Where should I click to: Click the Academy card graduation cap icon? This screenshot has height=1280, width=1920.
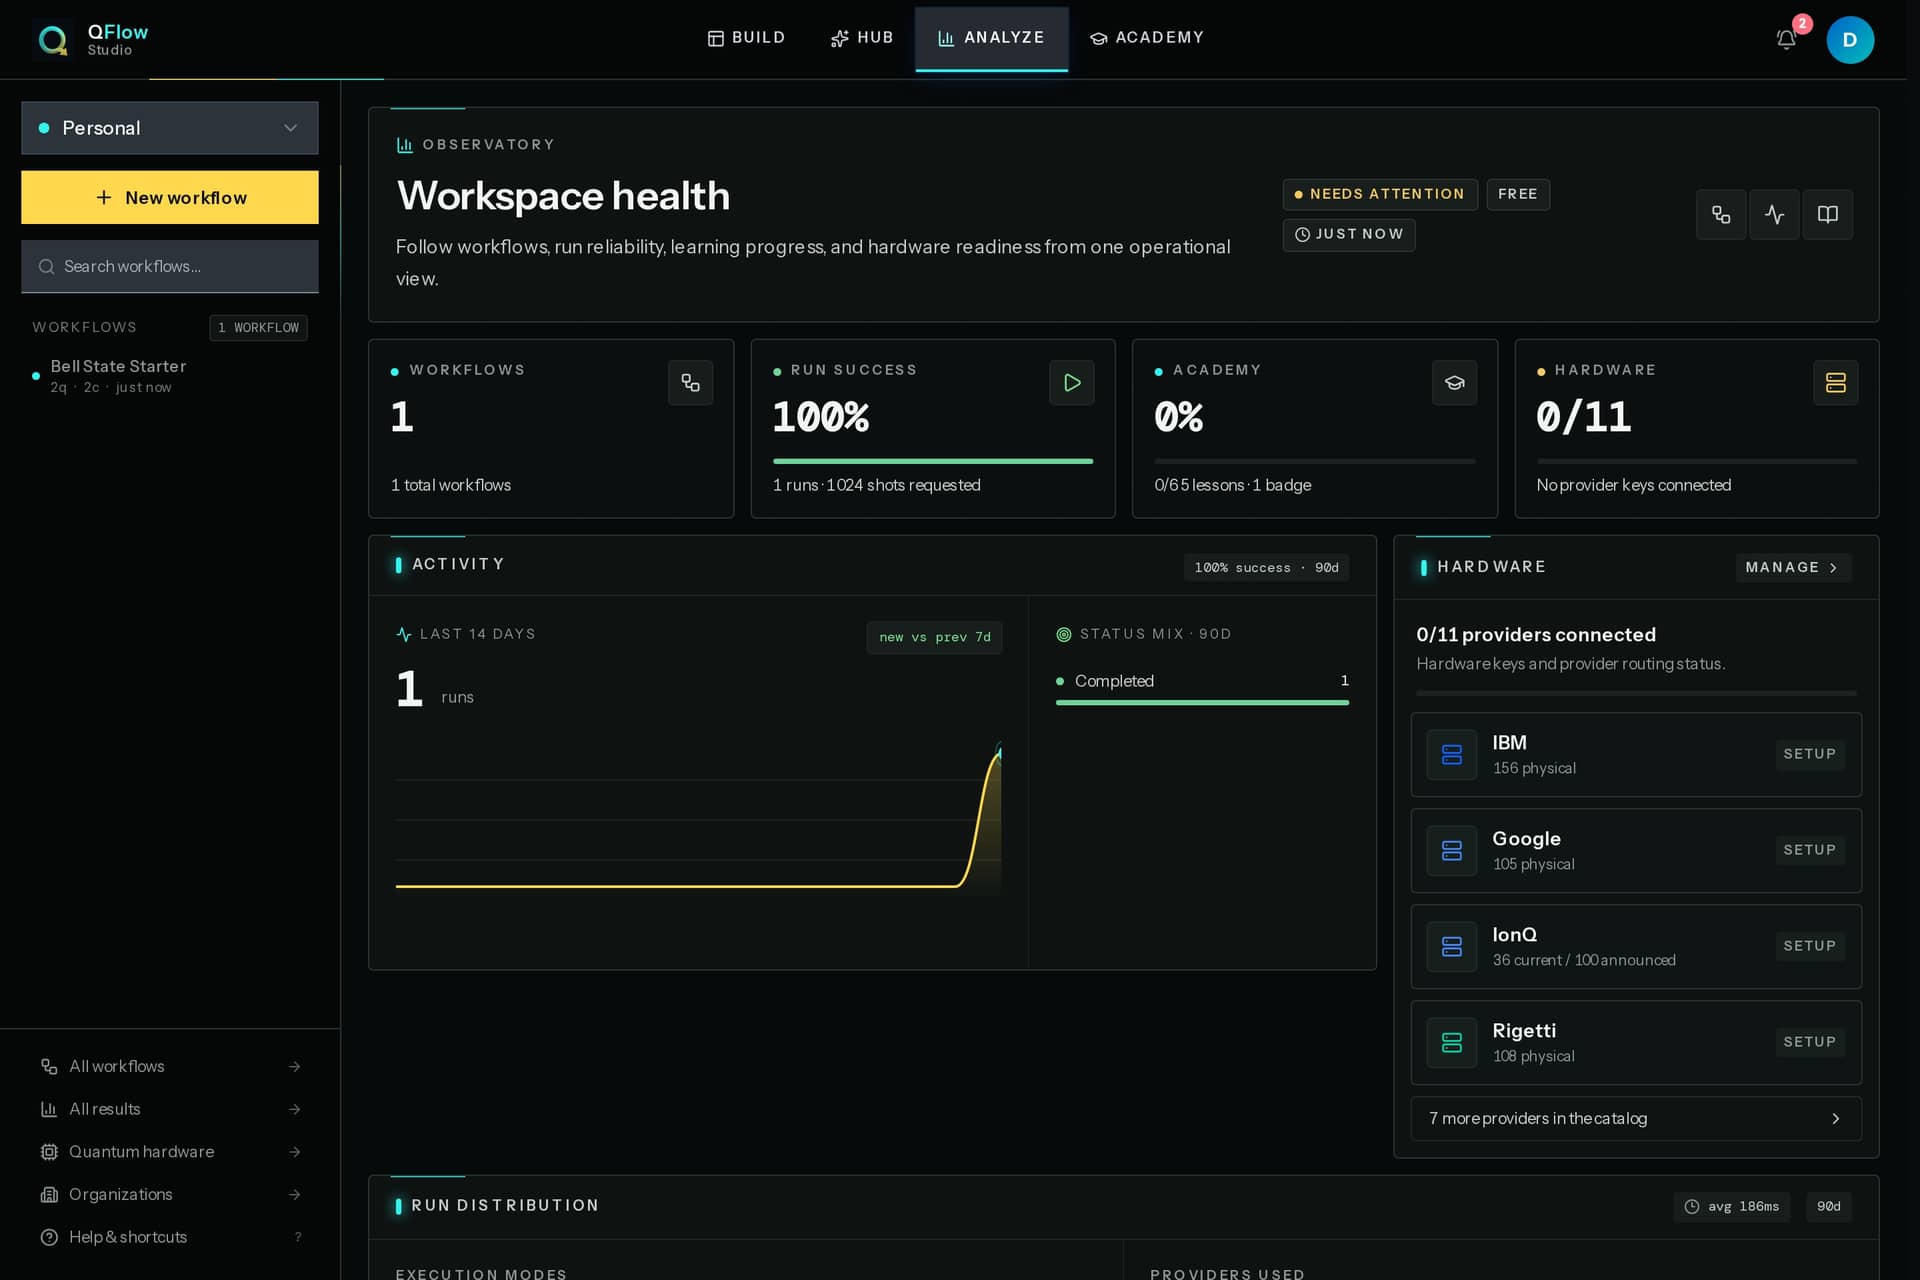tap(1454, 382)
